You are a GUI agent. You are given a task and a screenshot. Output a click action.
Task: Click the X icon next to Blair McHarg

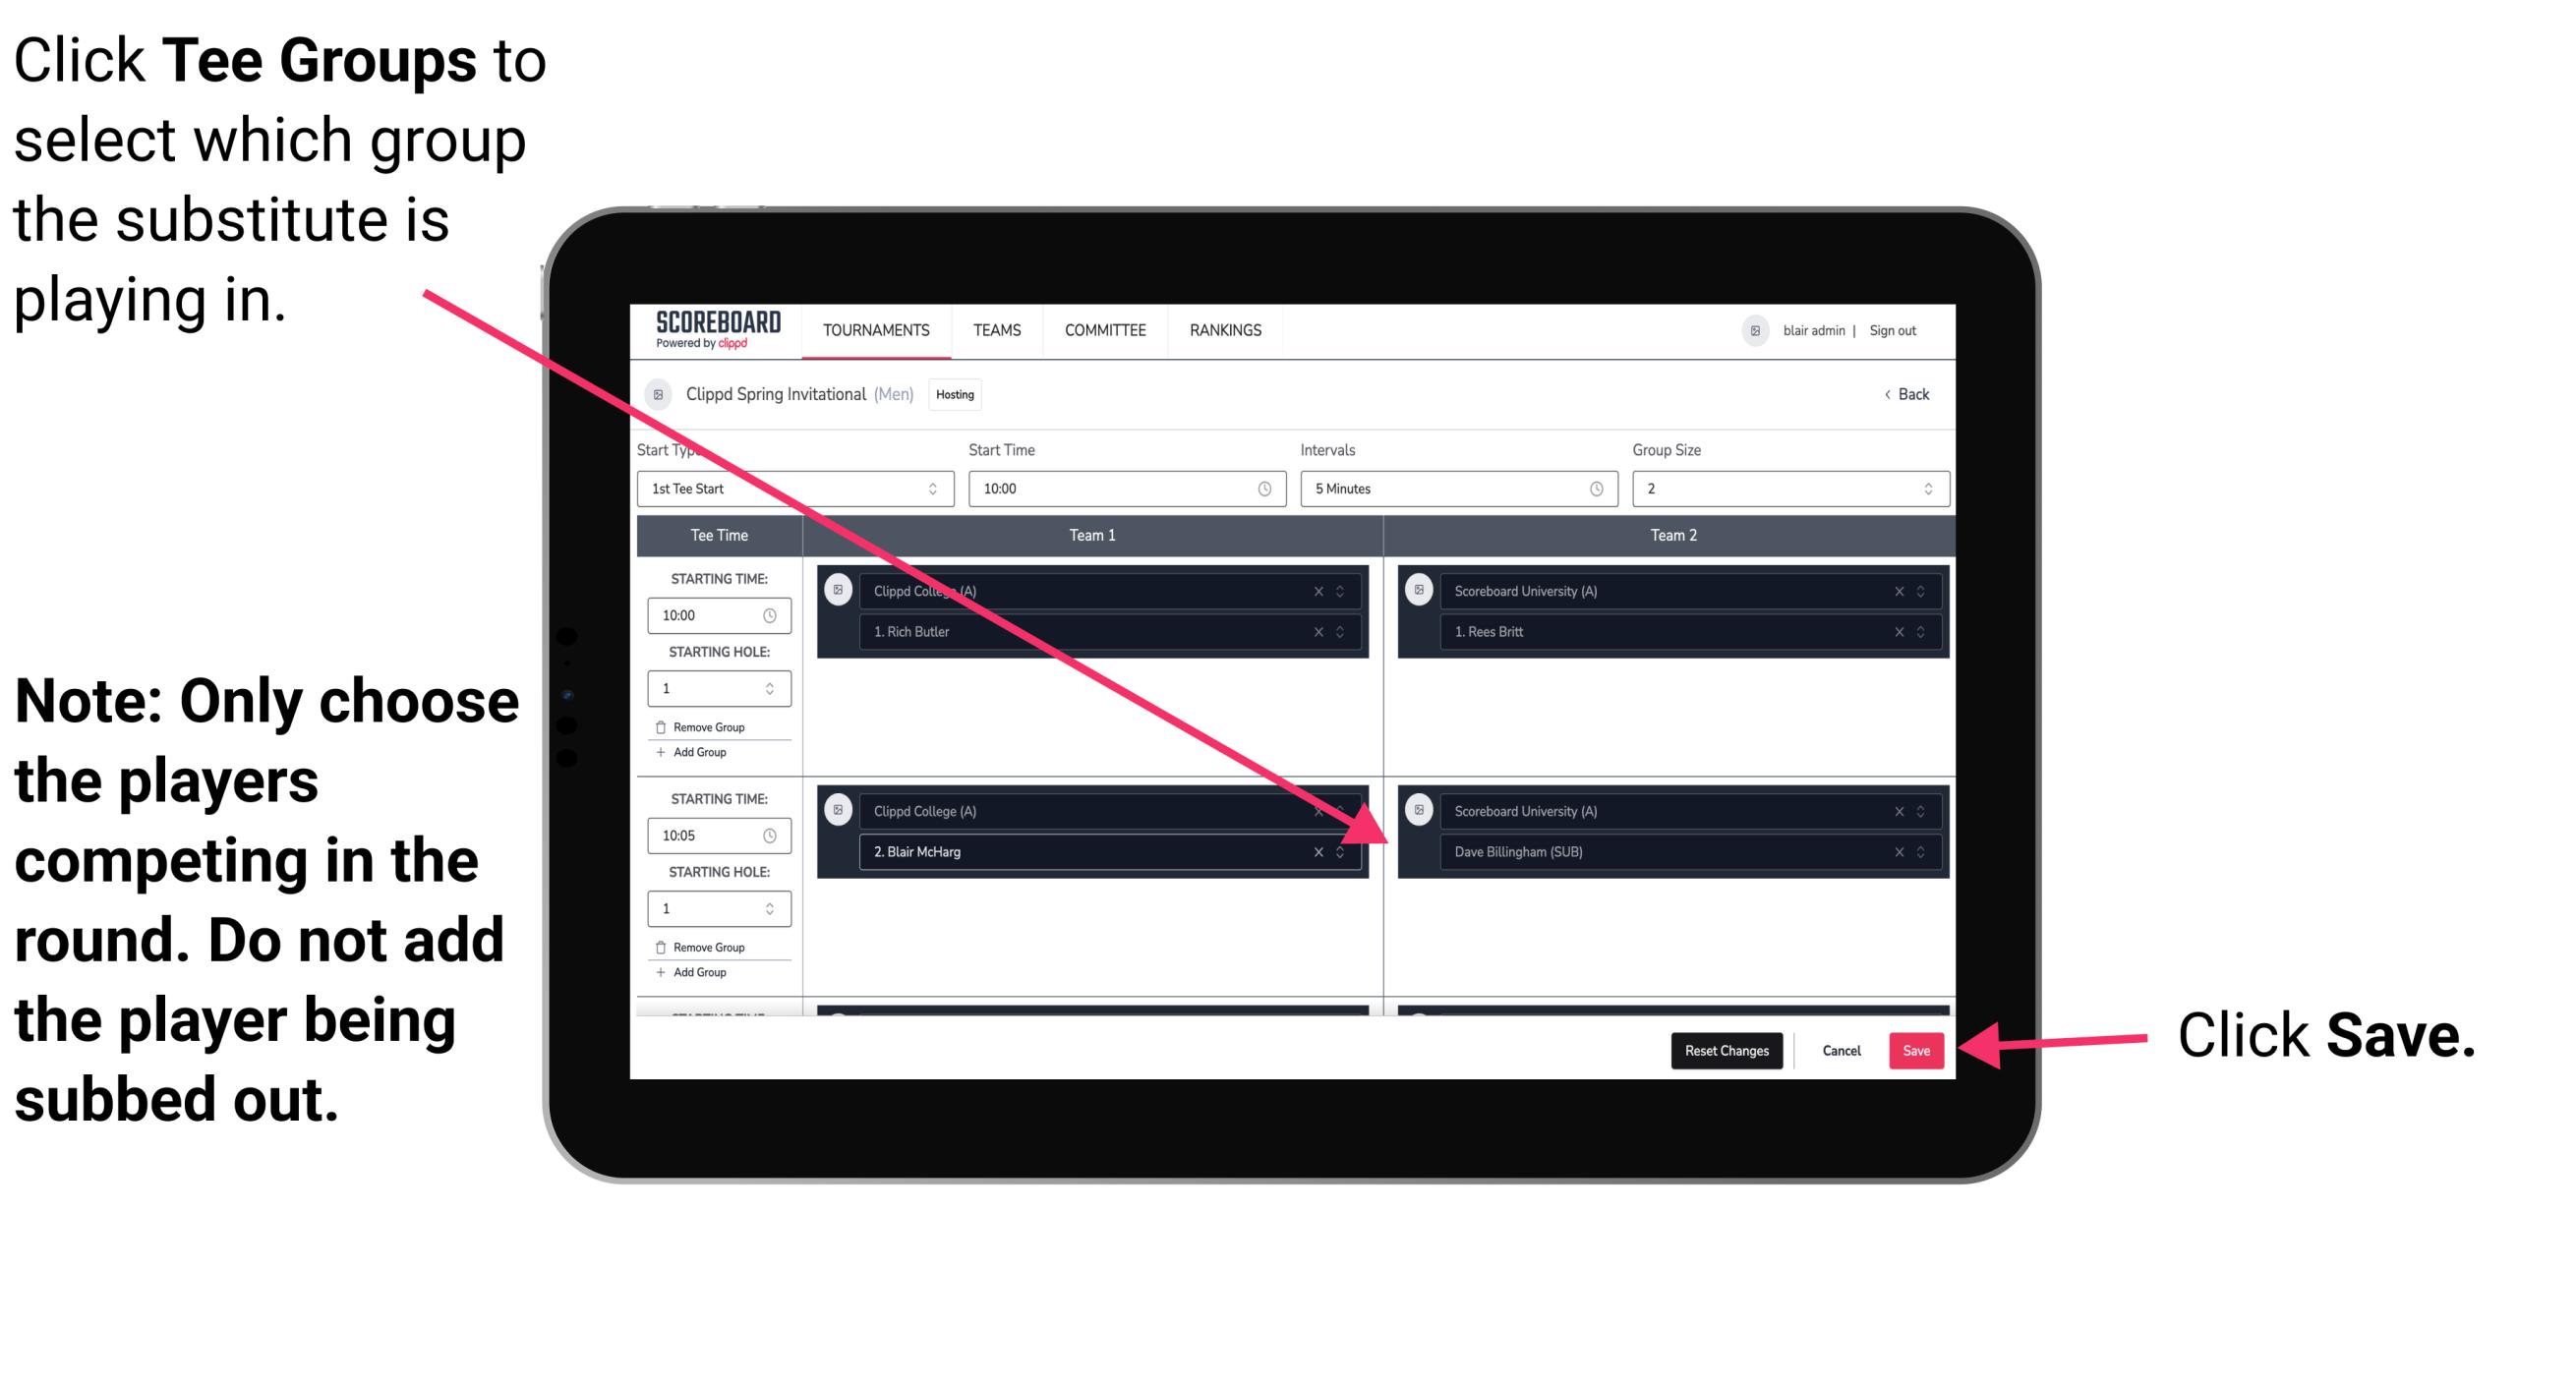click(1322, 849)
